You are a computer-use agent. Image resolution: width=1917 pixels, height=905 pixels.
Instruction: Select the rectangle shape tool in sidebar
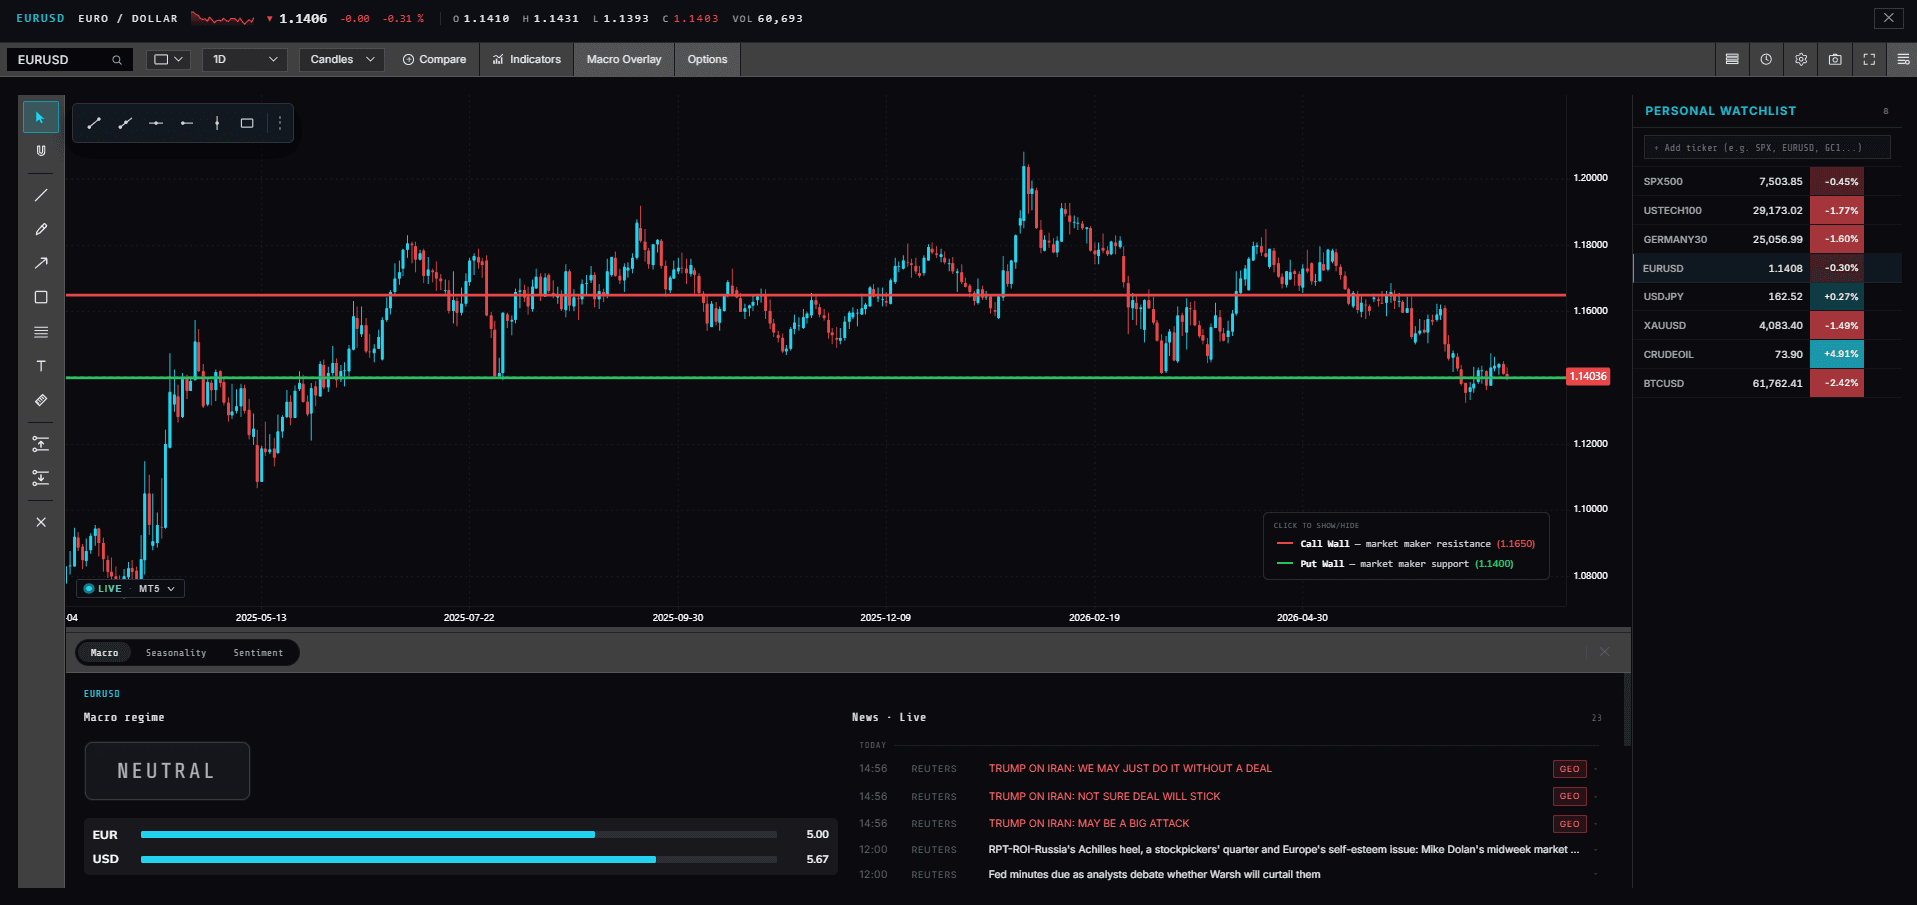(41, 297)
